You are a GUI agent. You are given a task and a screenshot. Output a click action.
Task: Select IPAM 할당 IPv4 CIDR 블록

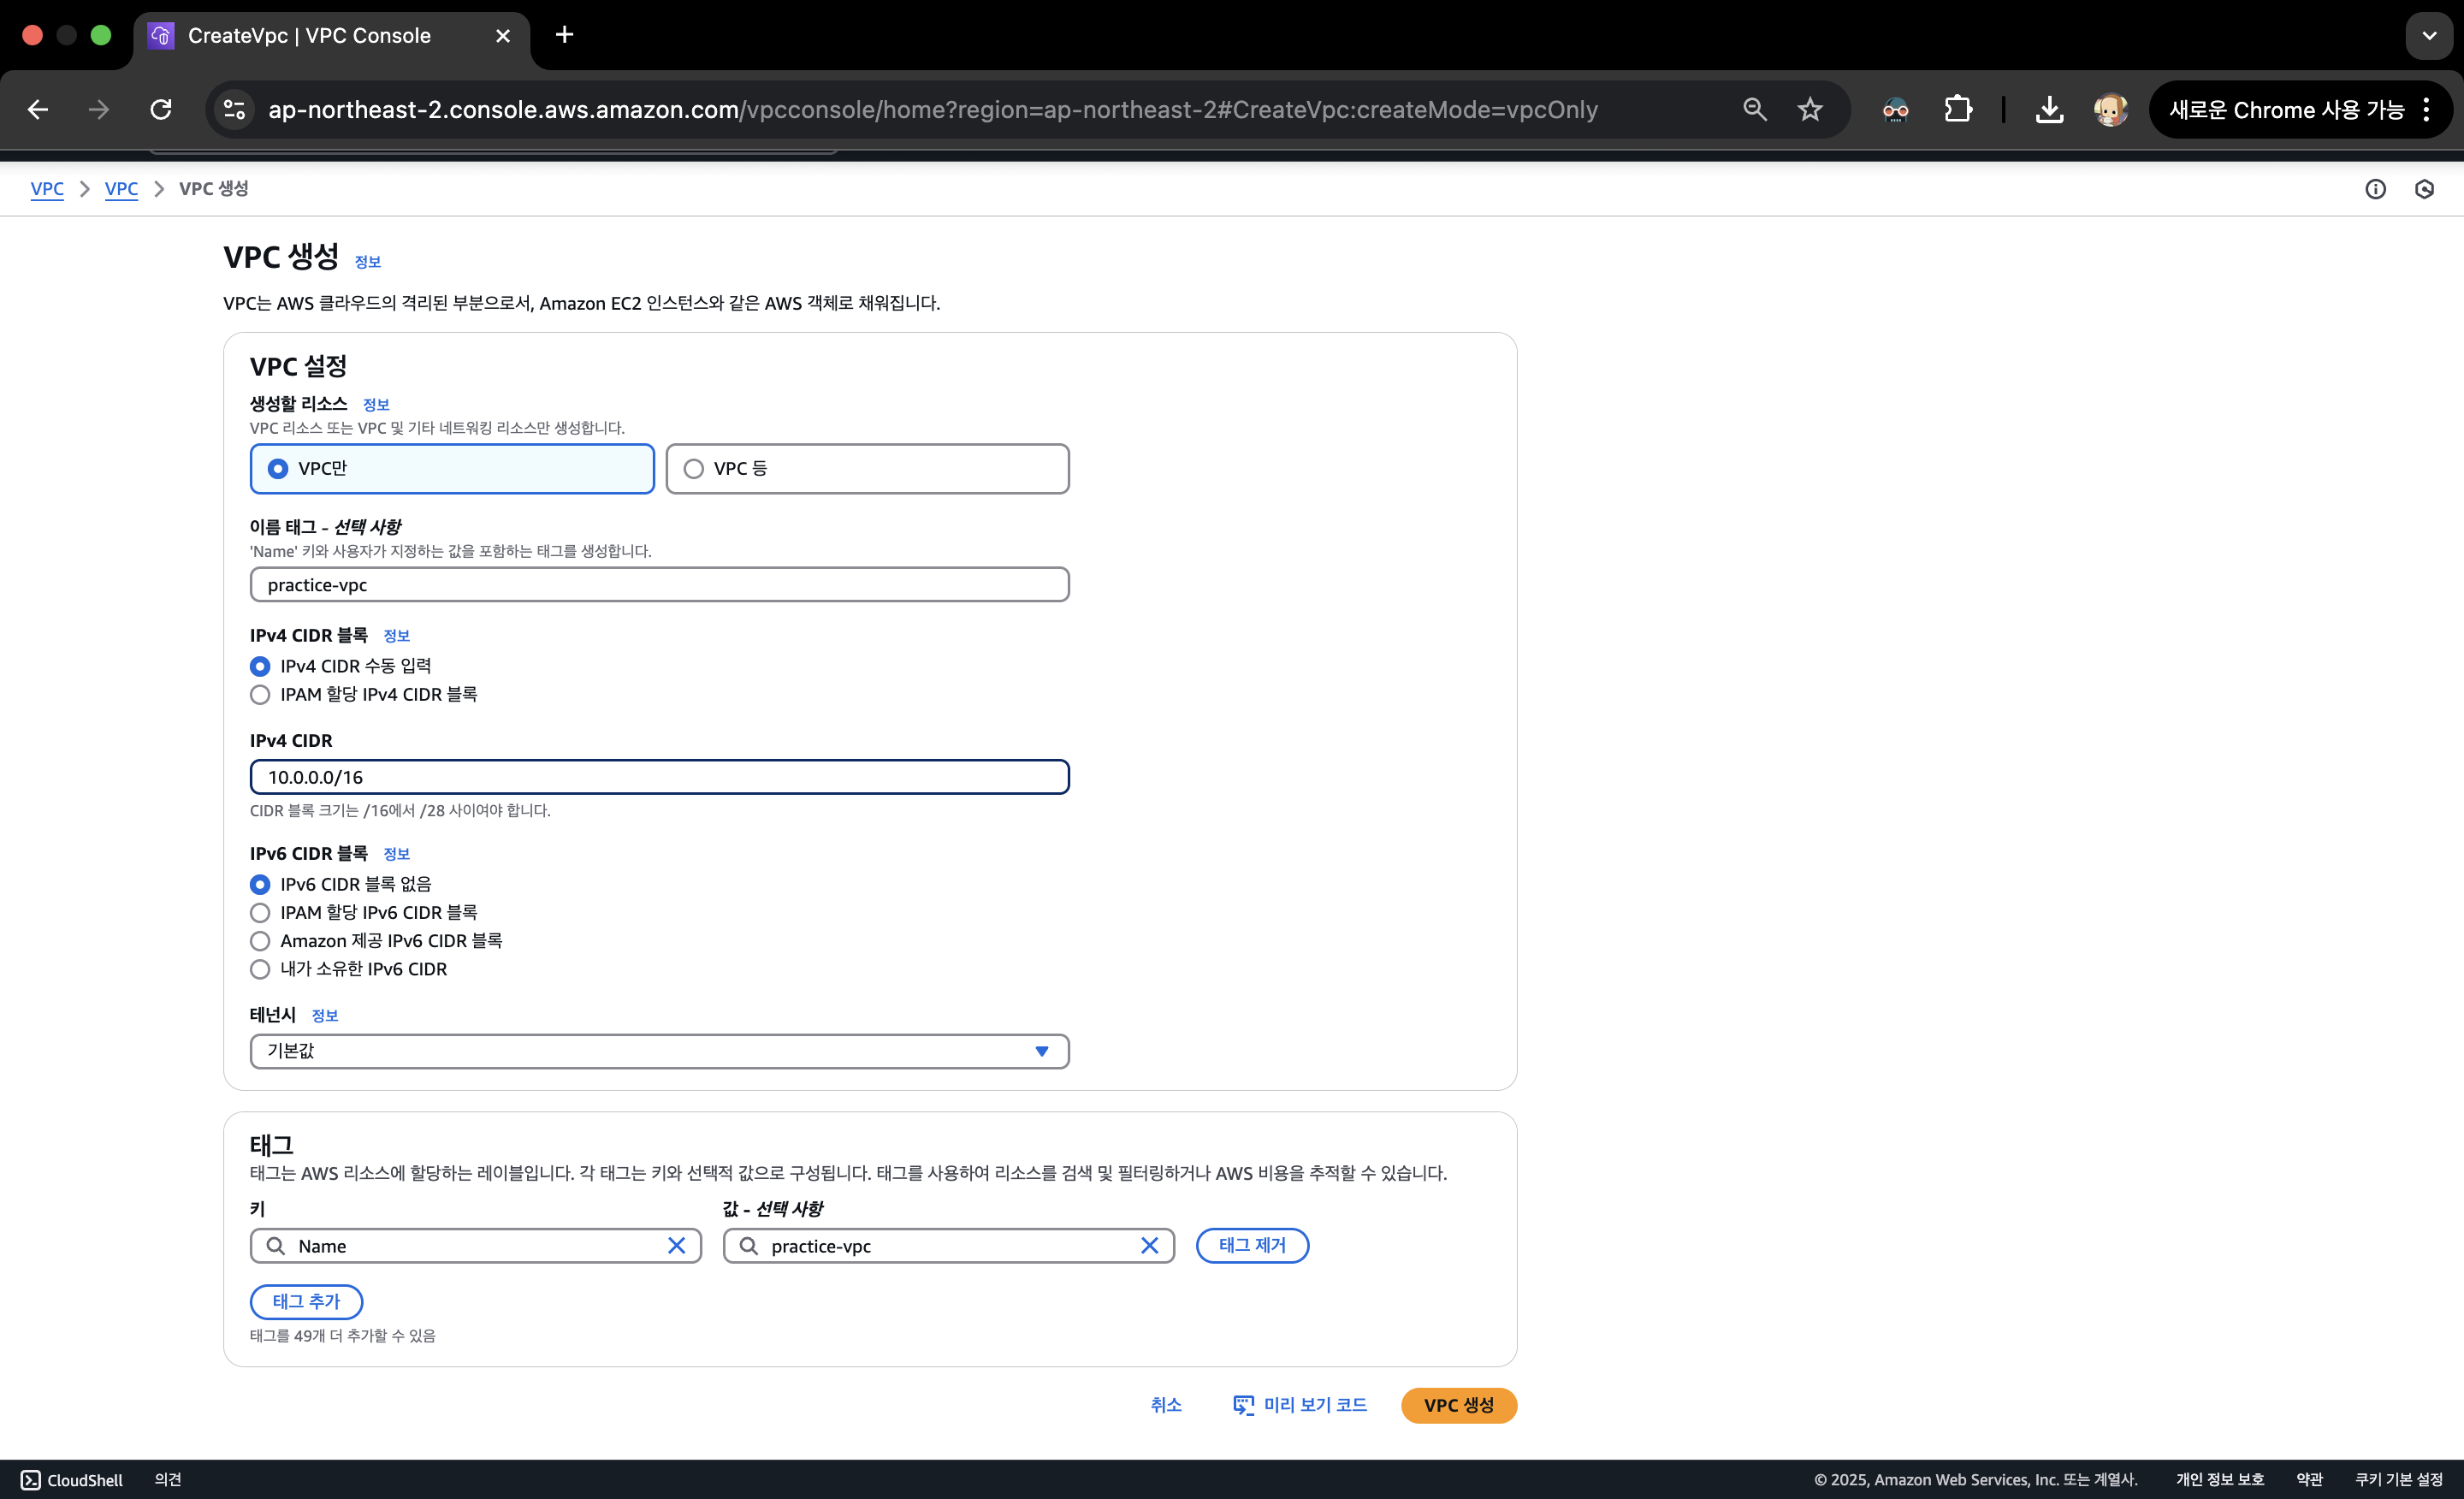pos(260,695)
